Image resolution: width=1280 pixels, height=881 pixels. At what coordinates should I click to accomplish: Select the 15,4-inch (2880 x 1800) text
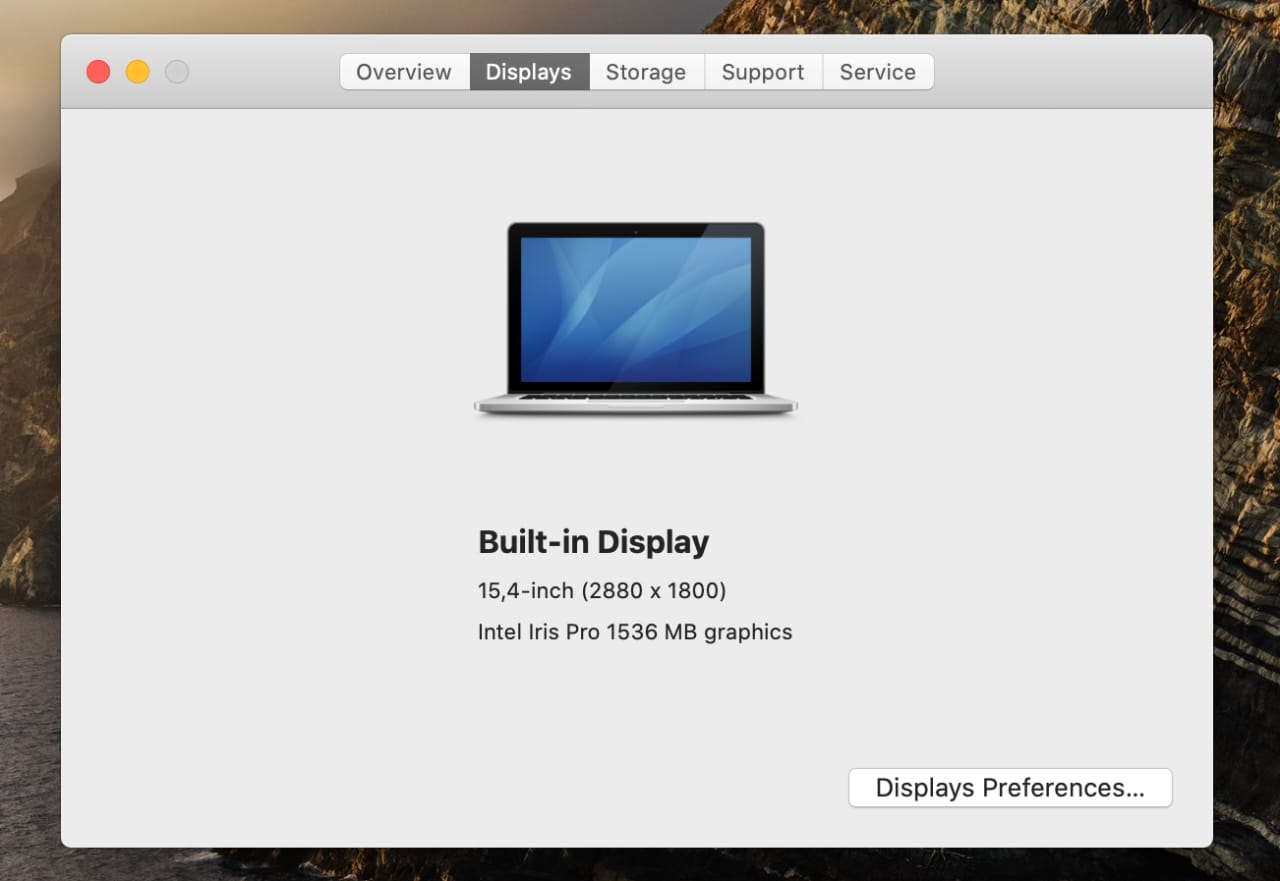[602, 591]
